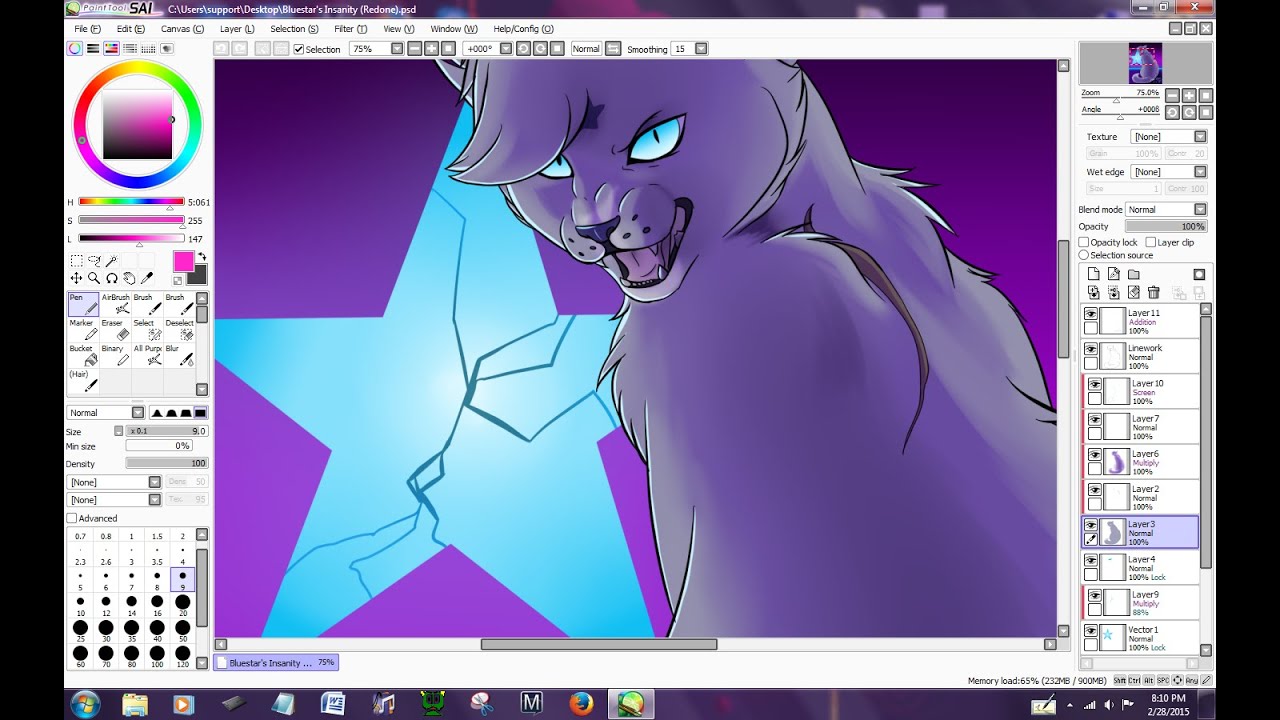Select the AirBrush tool
The width and height of the screenshot is (1280, 720).
[x=115, y=304]
